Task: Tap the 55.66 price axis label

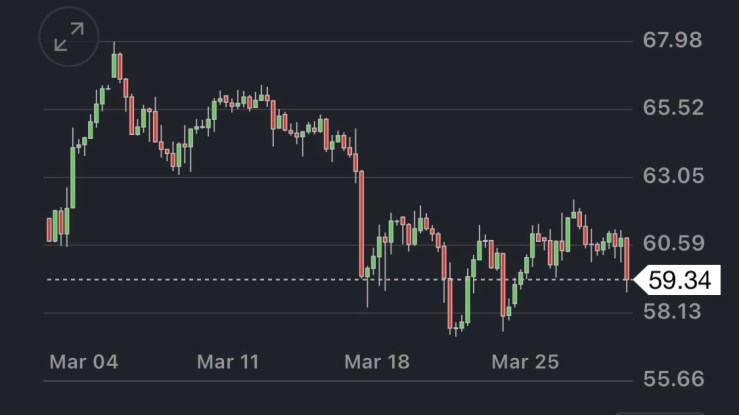Action: tap(671, 379)
